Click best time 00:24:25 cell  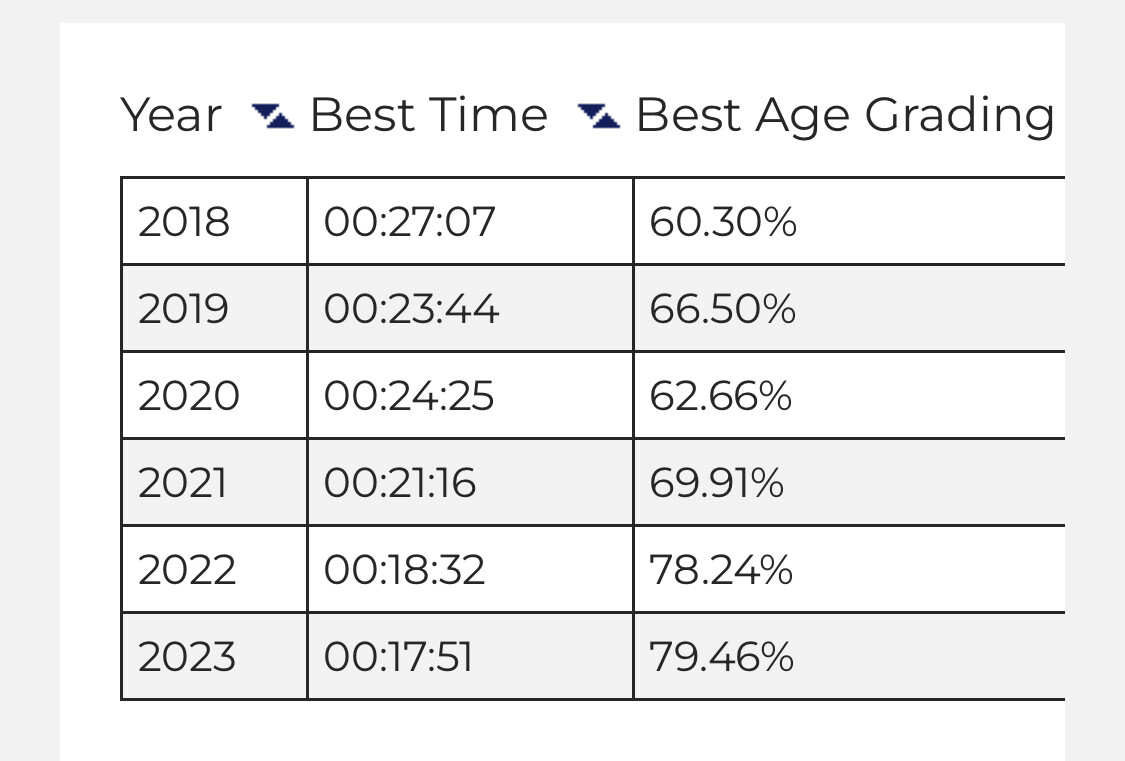[471, 395]
